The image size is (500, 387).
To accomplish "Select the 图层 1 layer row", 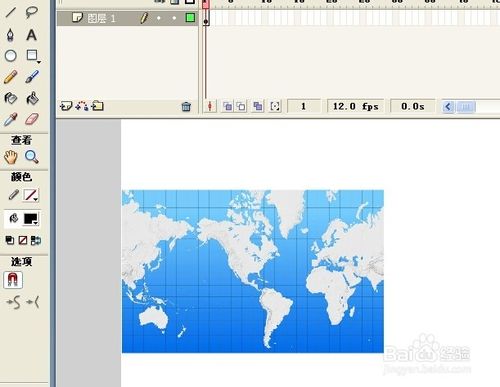I will click(x=127, y=18).
